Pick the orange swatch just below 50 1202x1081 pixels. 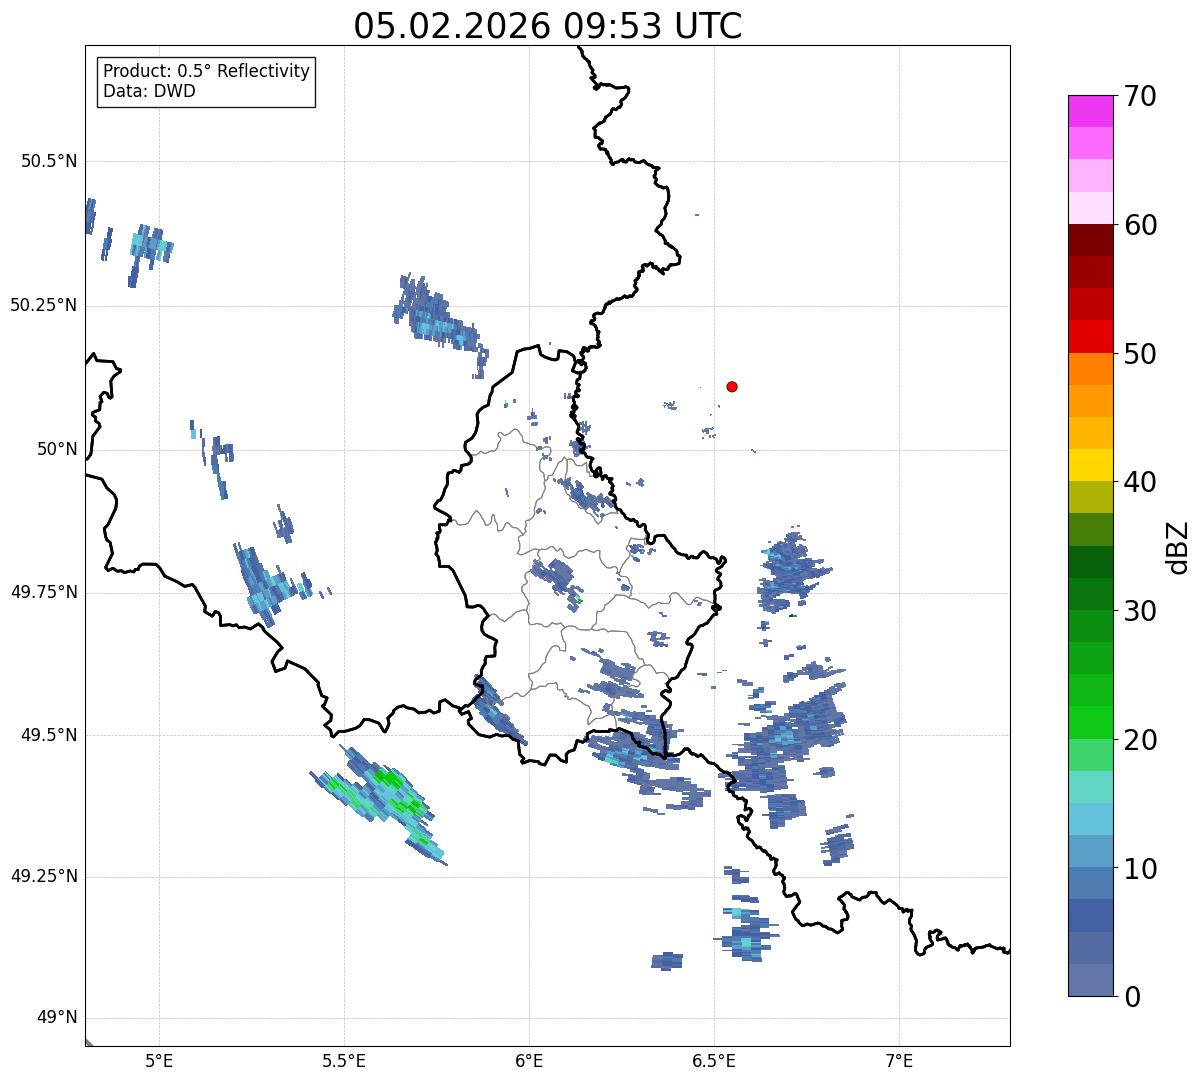click(1091, 369)
